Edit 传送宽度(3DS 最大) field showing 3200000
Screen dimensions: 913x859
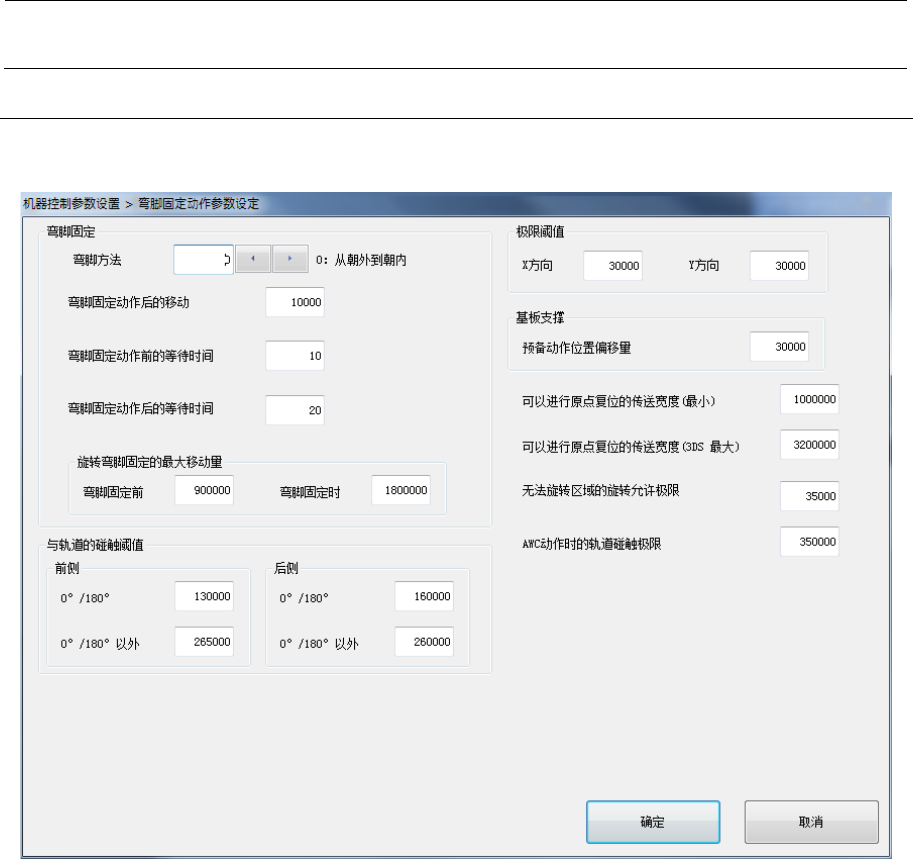809,444
